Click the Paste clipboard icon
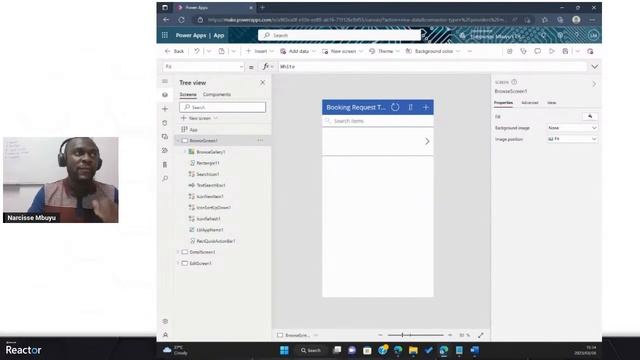Screen dimensions: 640x360 [x=221, y=51]
